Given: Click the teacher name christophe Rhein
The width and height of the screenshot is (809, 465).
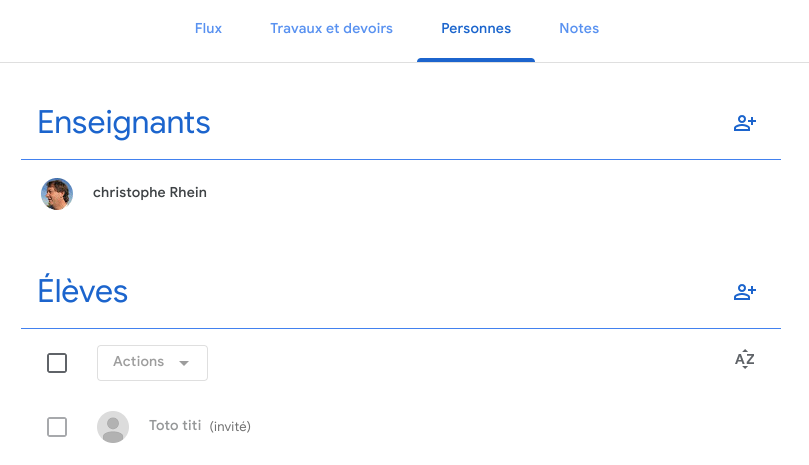Looking at the screenshot, I should coord(150,193).
